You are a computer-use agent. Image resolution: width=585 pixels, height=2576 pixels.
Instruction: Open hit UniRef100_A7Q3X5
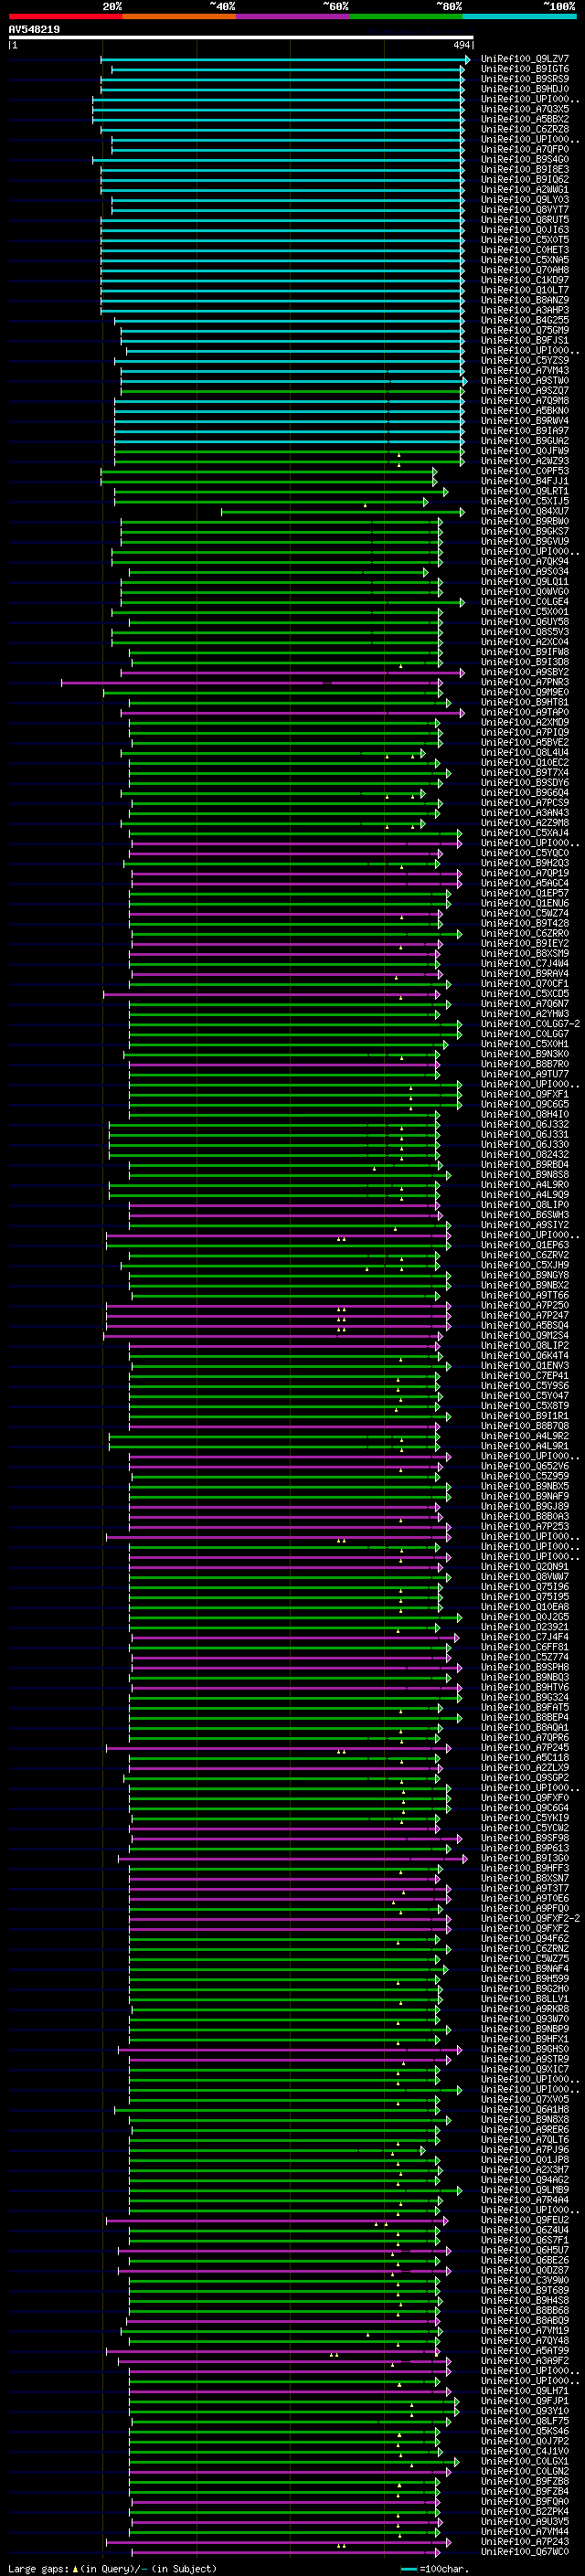525,110
